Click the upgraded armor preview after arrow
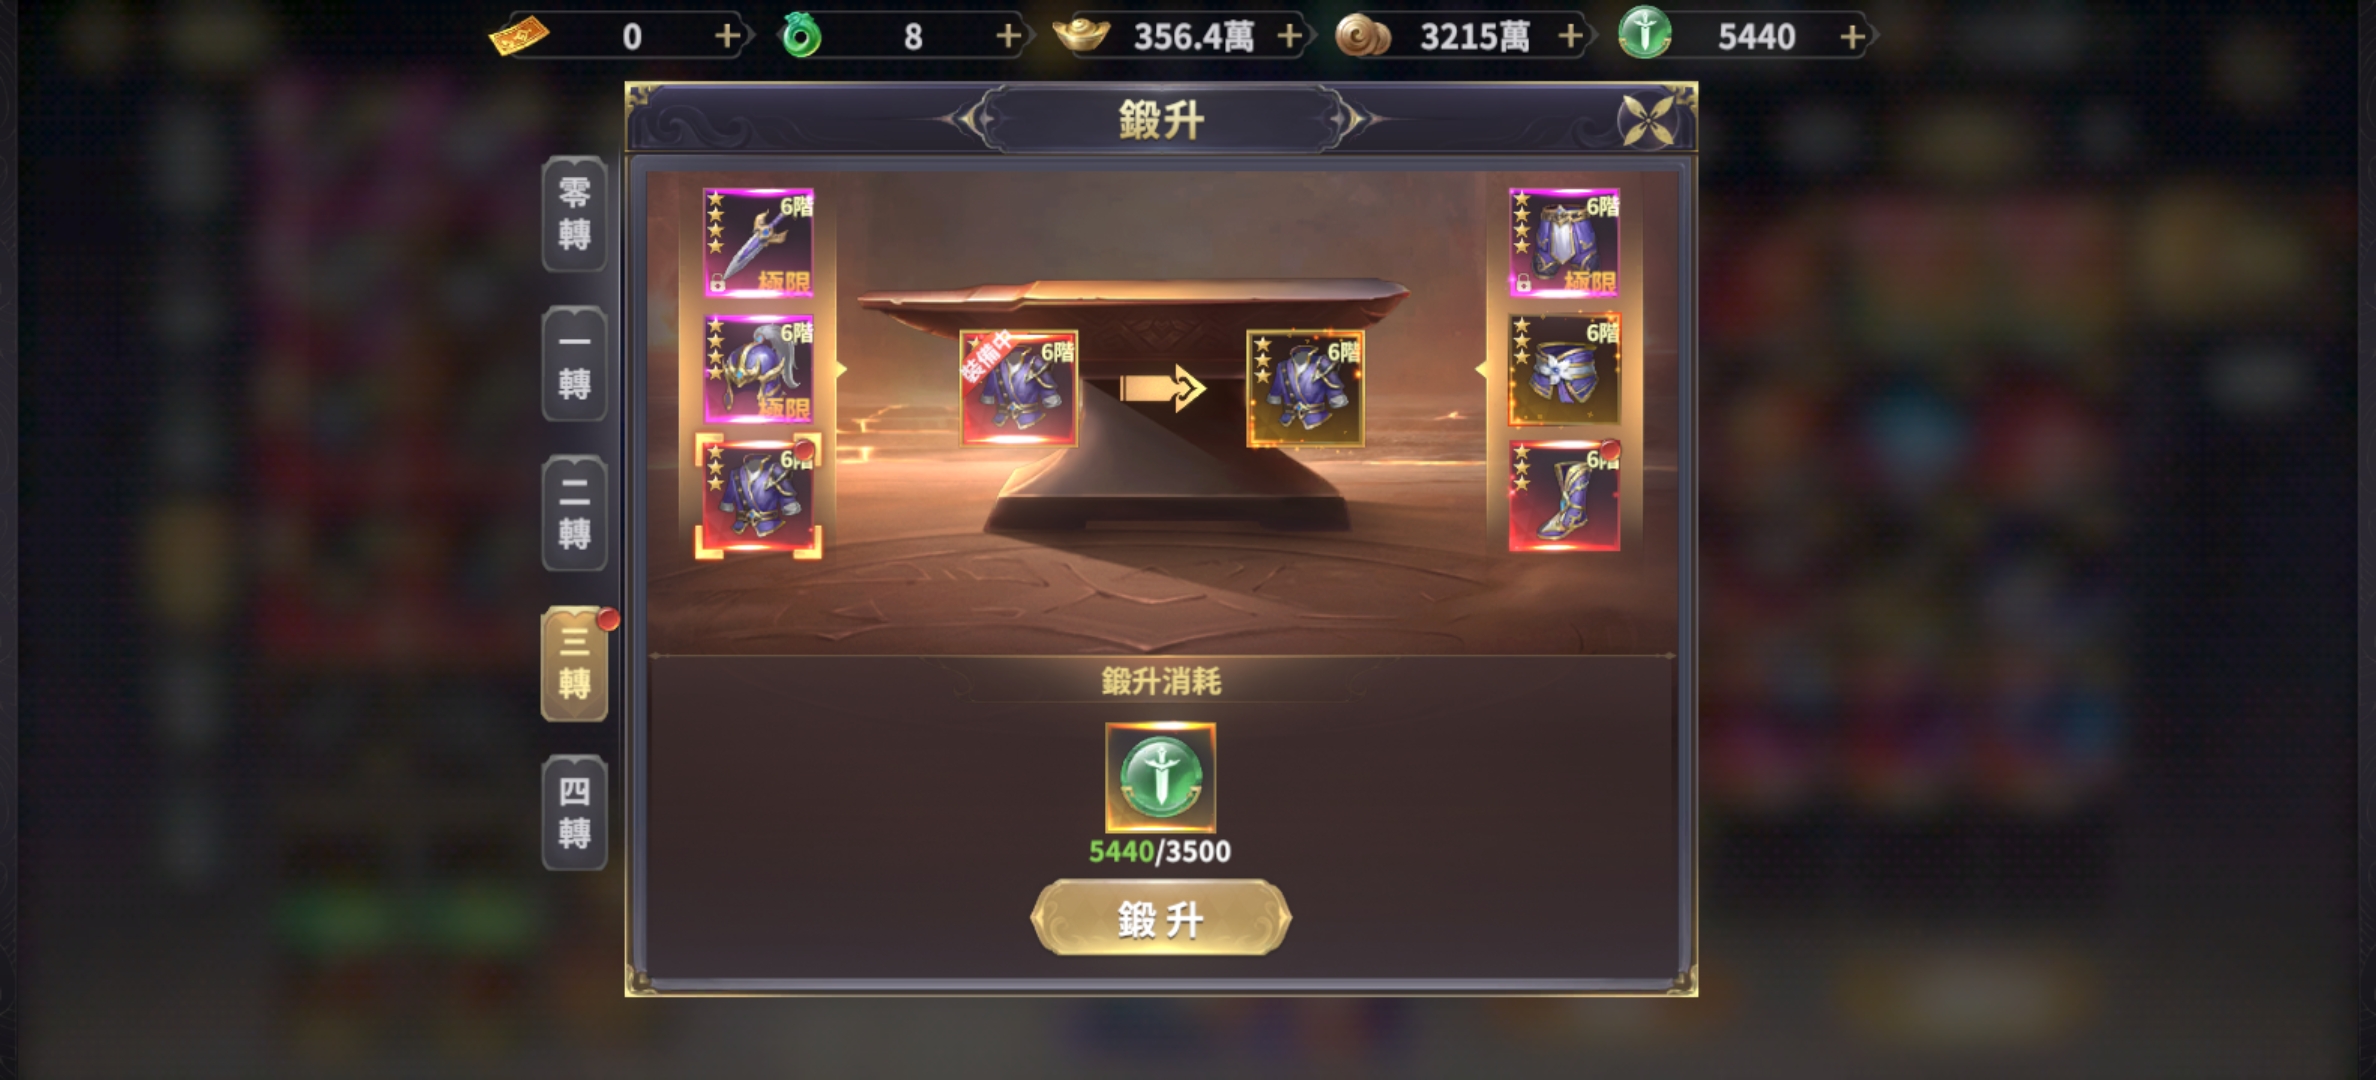The image size is (2376, 1080). coord(1305,388)
